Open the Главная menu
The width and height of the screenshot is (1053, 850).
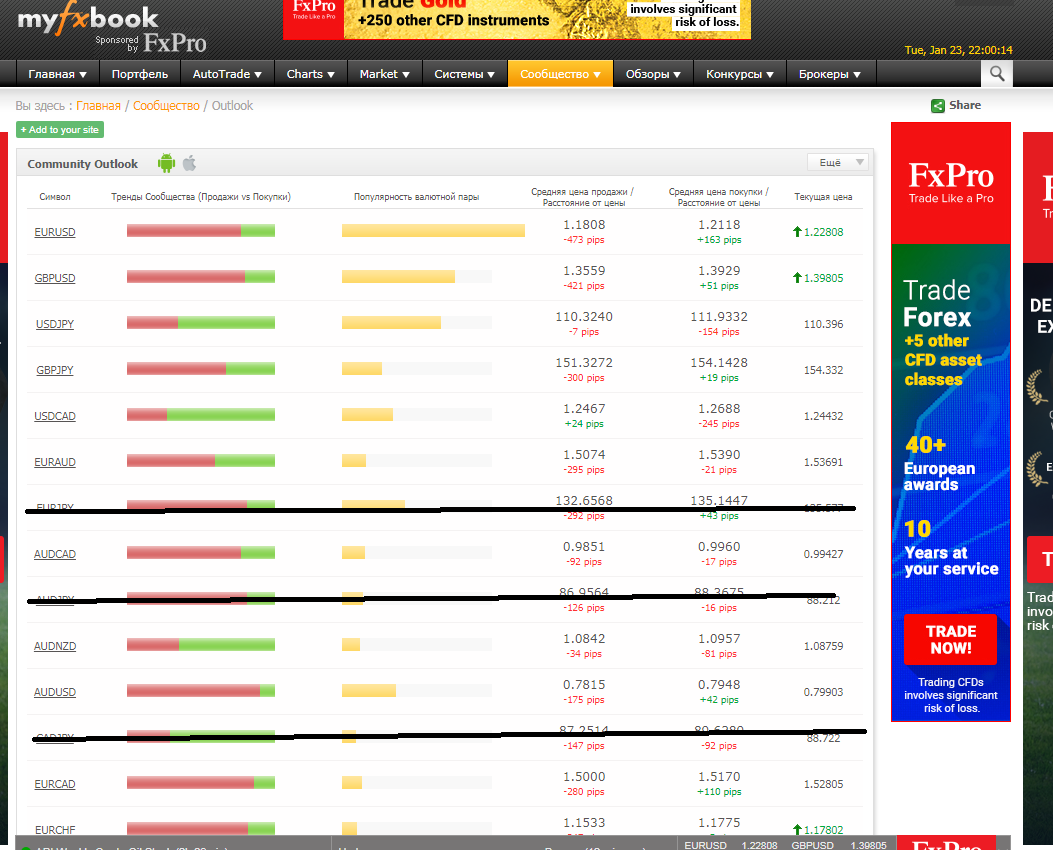57,74
